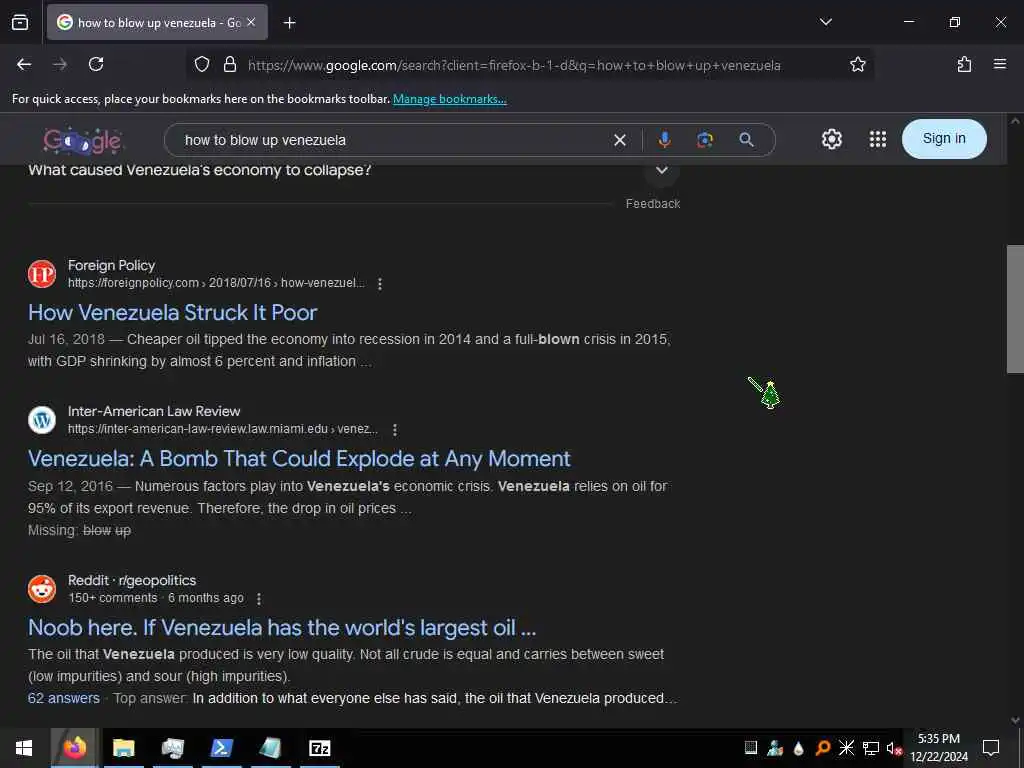Show site security padlock info
The height and width of the screenshot is (768, 1024).
[x=230, y=65]
